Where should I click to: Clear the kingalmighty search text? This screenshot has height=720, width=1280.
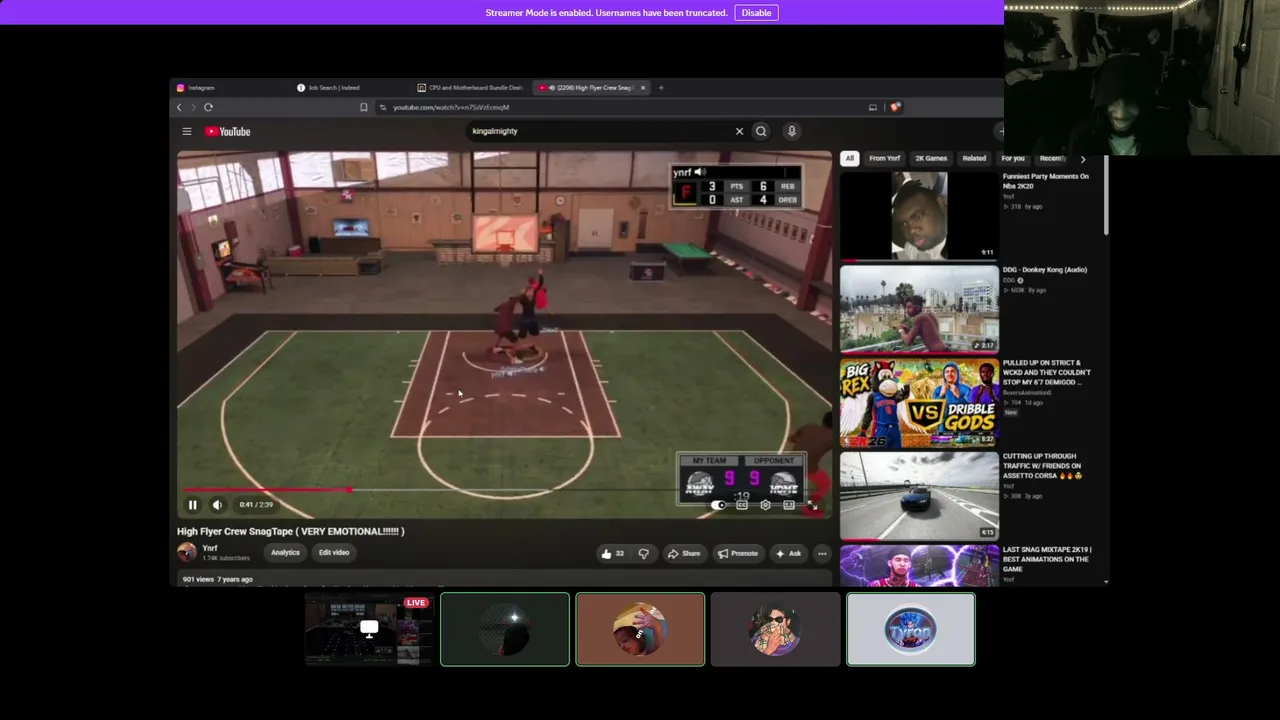tap(739, 131)
